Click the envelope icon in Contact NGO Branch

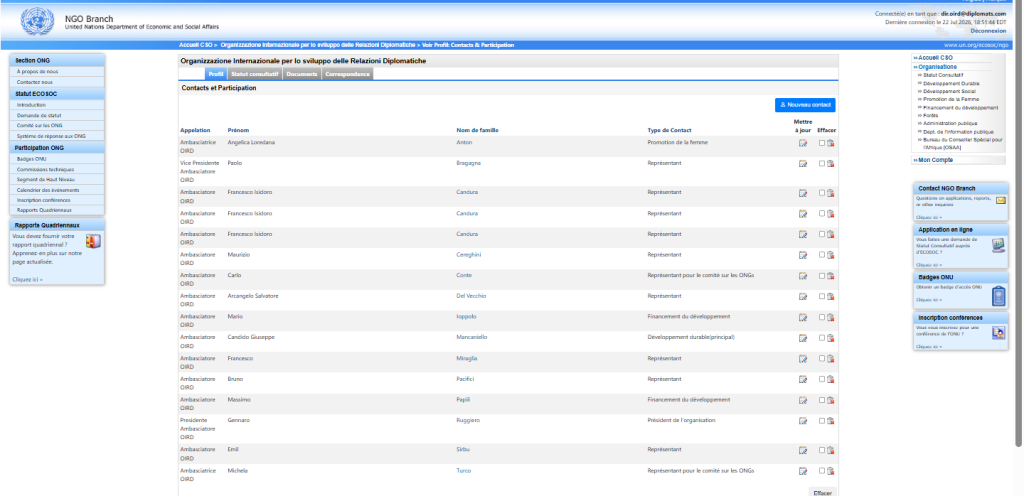(x=1000, y=200)
